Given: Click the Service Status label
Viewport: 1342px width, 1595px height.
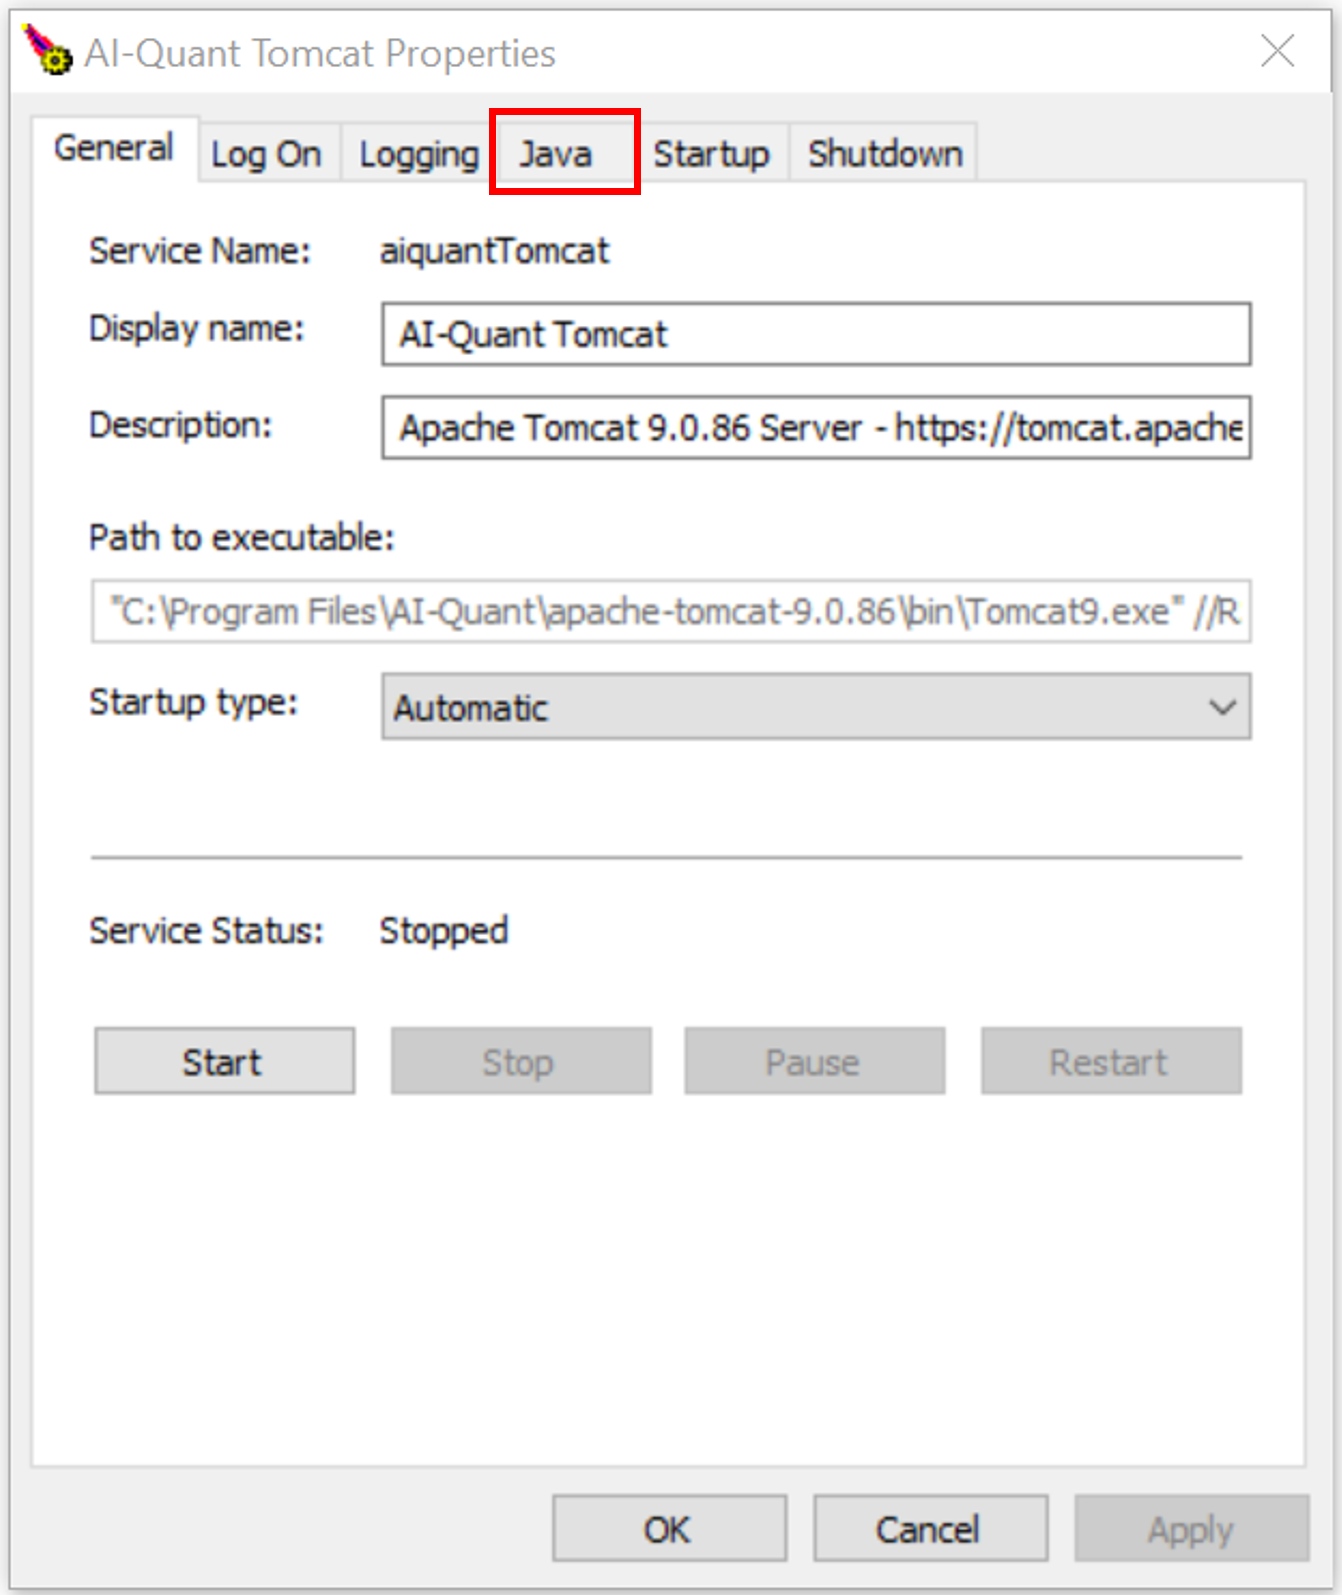Looking at the screenshot, I should click(207, 931).
